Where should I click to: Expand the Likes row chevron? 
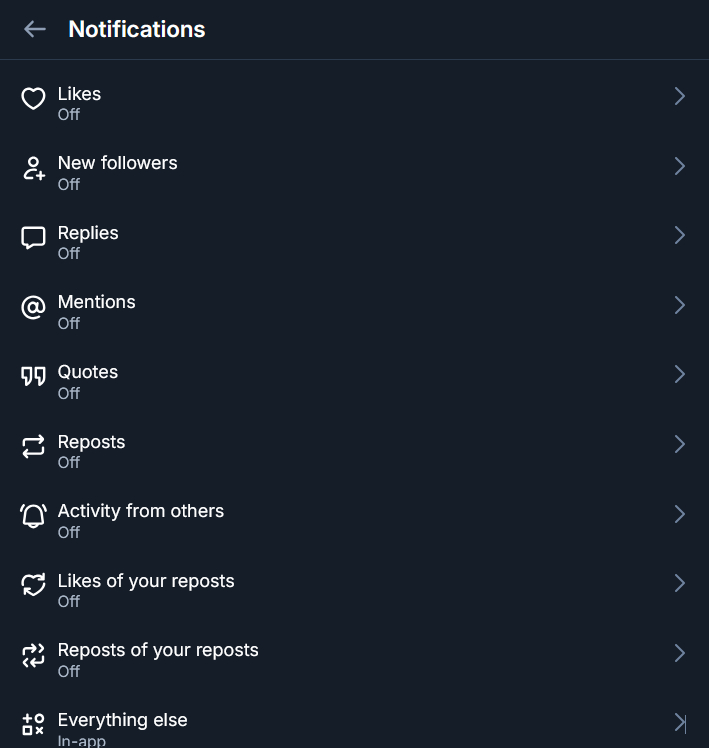click(x=680, y=97)
